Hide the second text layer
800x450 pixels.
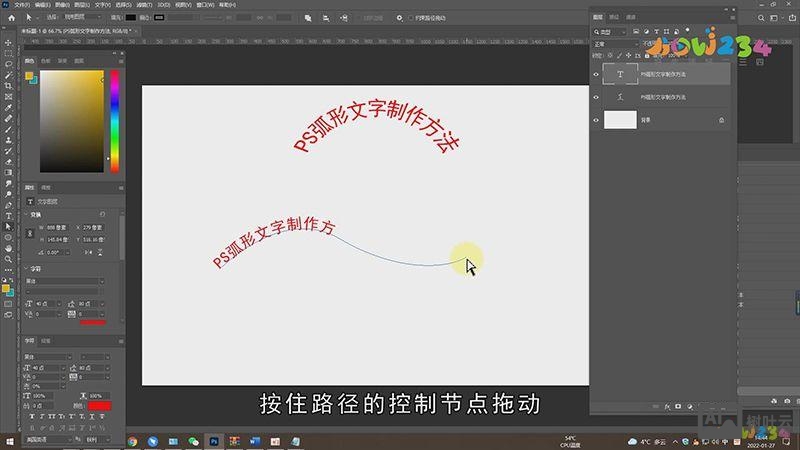(596, 97)
